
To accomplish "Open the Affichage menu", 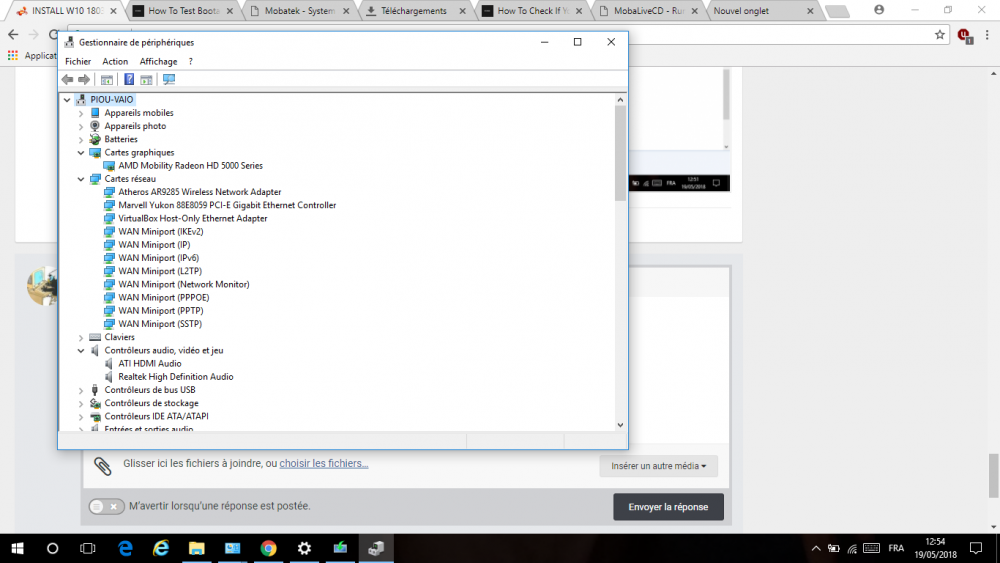I will point(158,62).
